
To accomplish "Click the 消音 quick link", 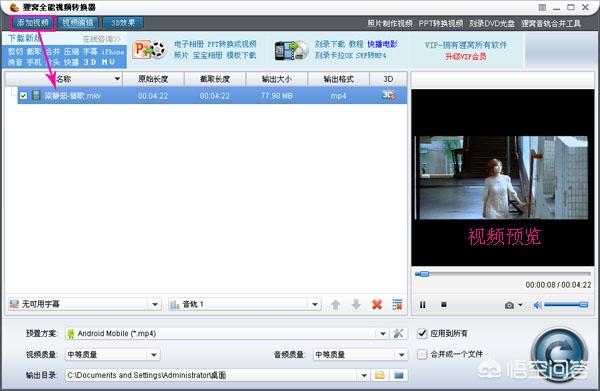I will 15,62.
